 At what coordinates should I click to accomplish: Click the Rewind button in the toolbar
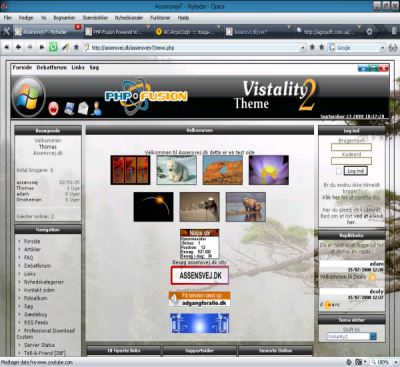[7, 47]
